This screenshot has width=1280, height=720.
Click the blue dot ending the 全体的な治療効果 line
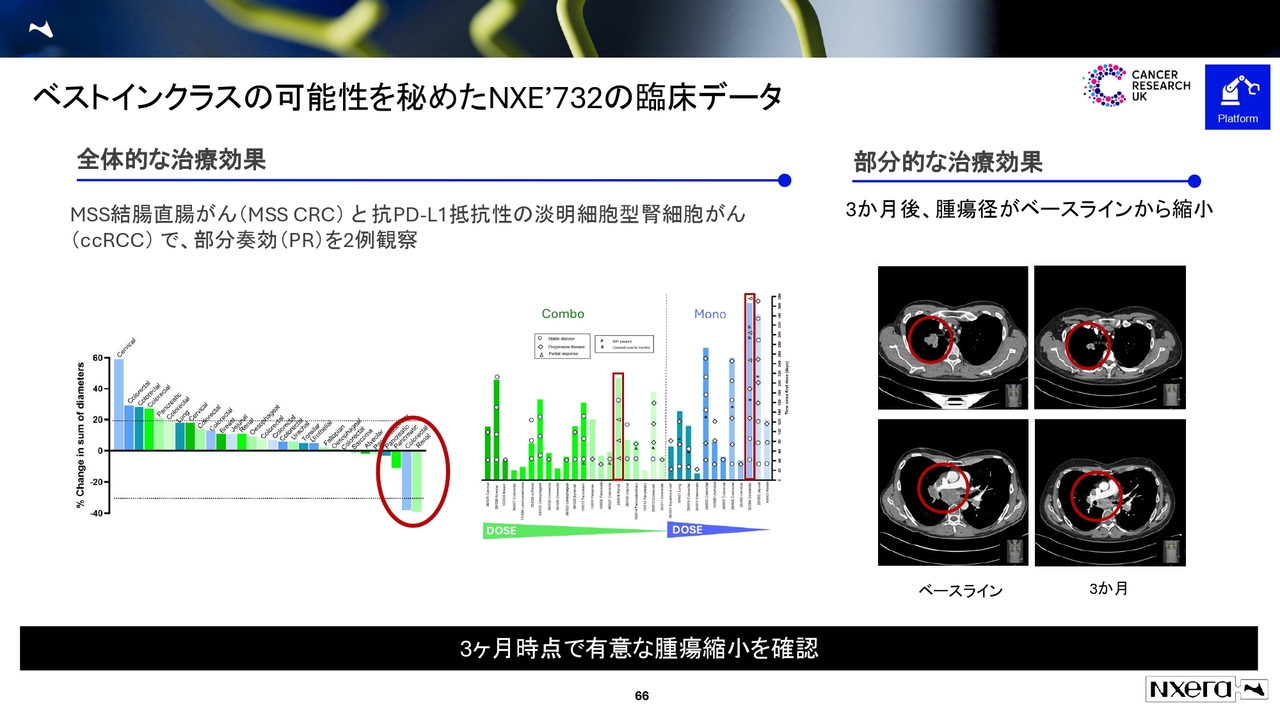point(785,181)
